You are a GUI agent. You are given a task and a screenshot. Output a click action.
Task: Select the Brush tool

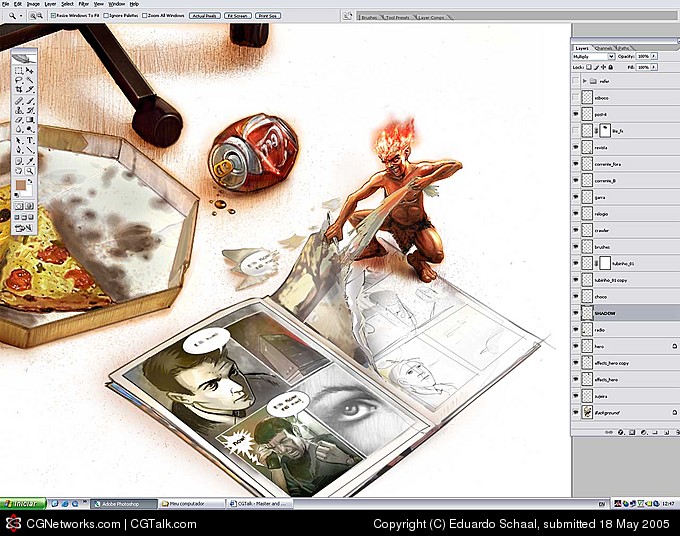(30, 101)
